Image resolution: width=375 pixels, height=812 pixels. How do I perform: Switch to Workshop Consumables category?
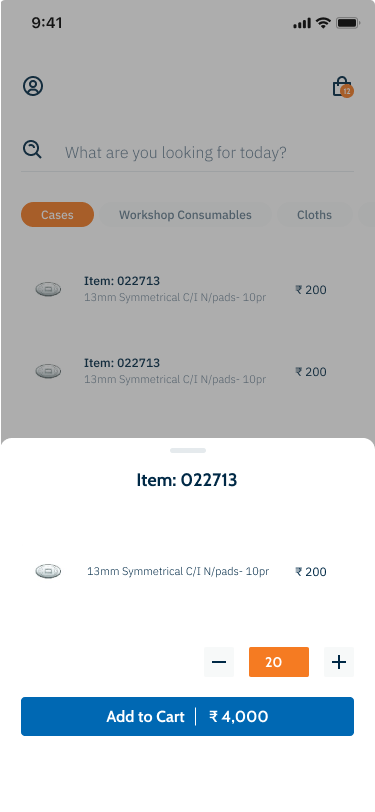[x=185, y=214]
